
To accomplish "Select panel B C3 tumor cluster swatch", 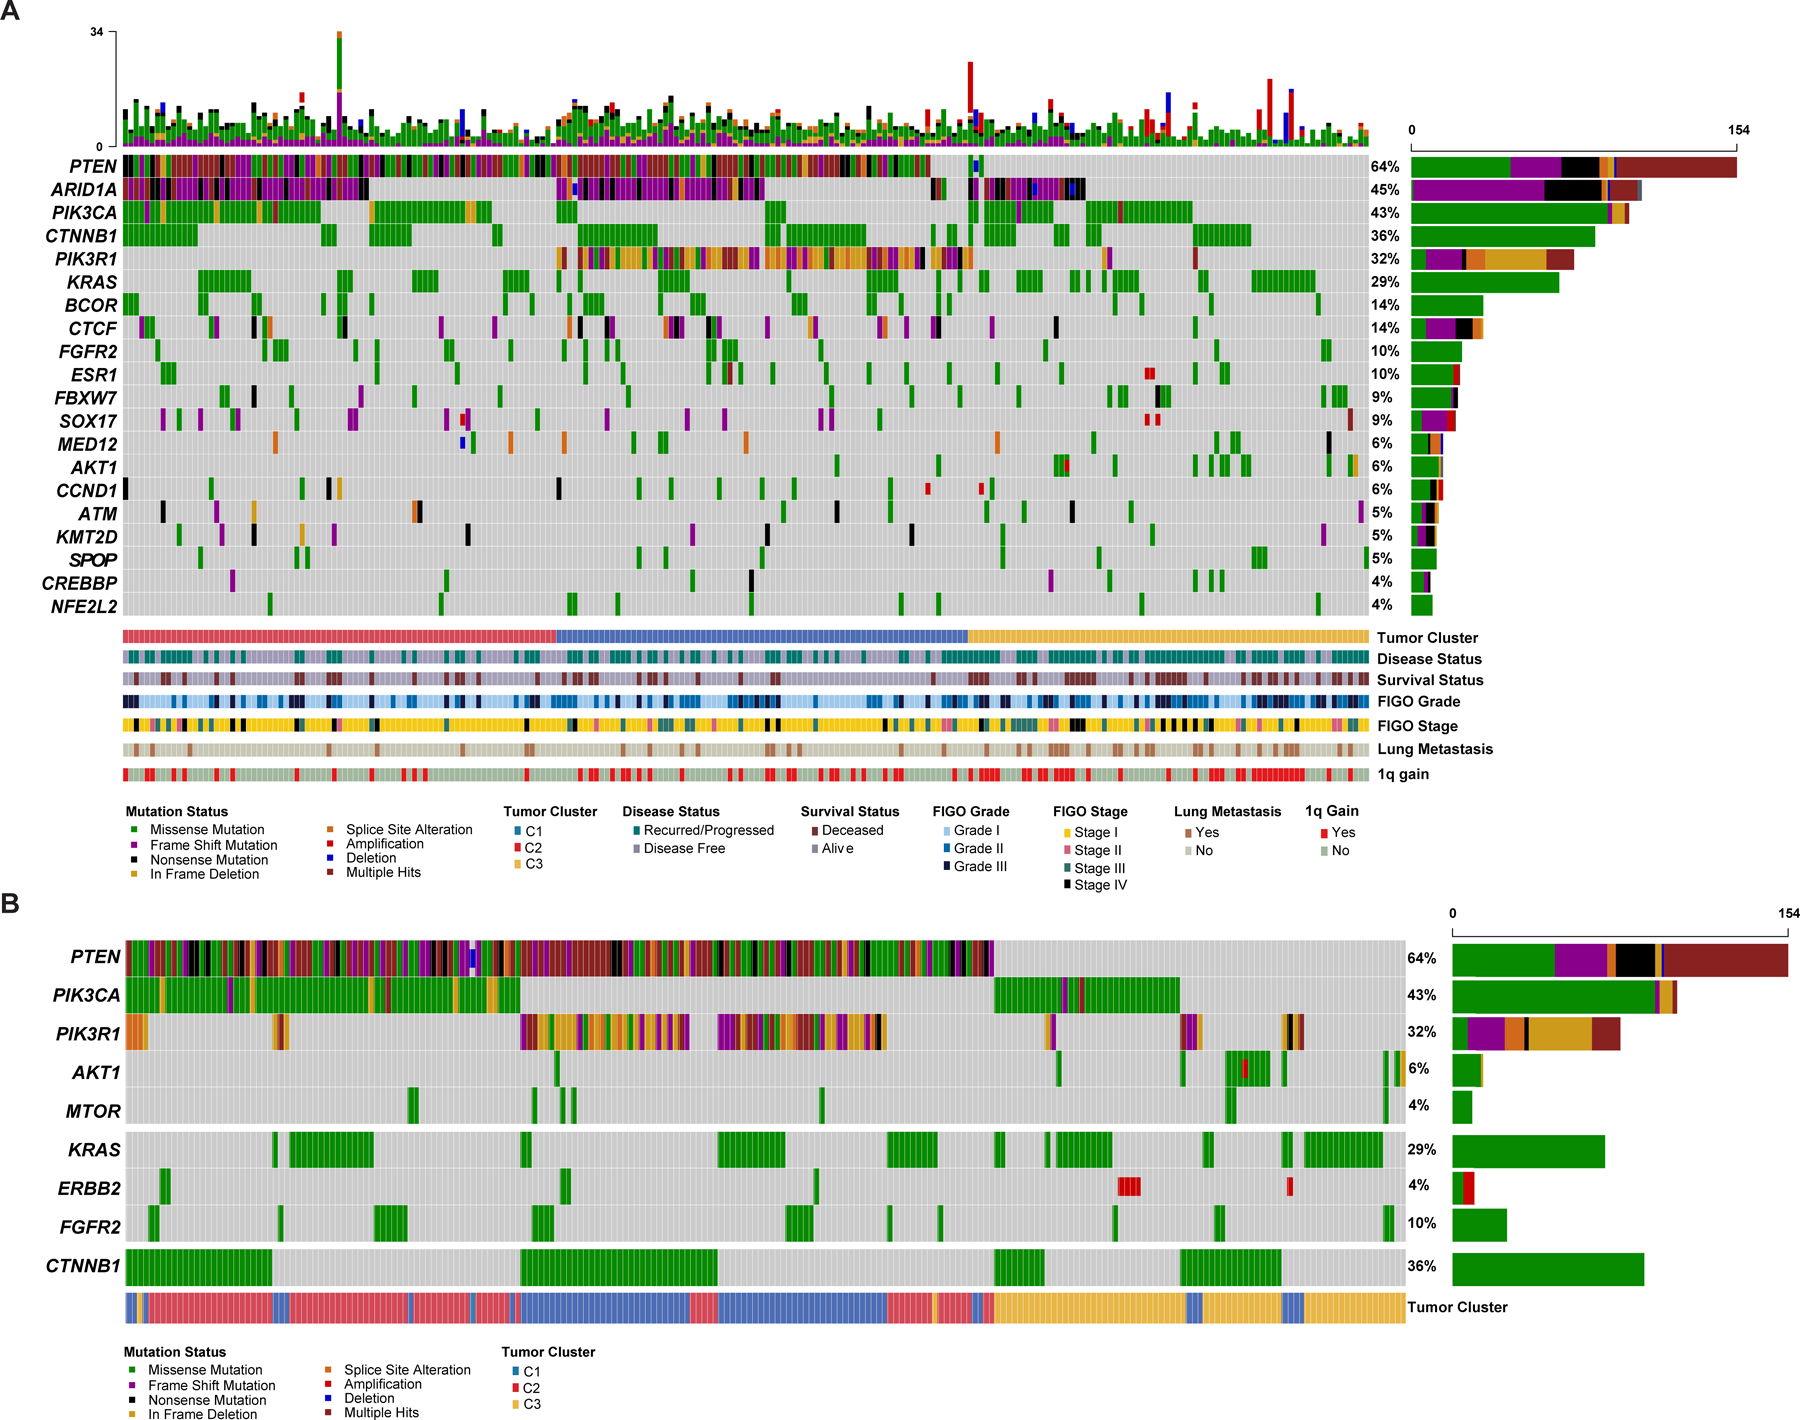I will pos(517,1404).
